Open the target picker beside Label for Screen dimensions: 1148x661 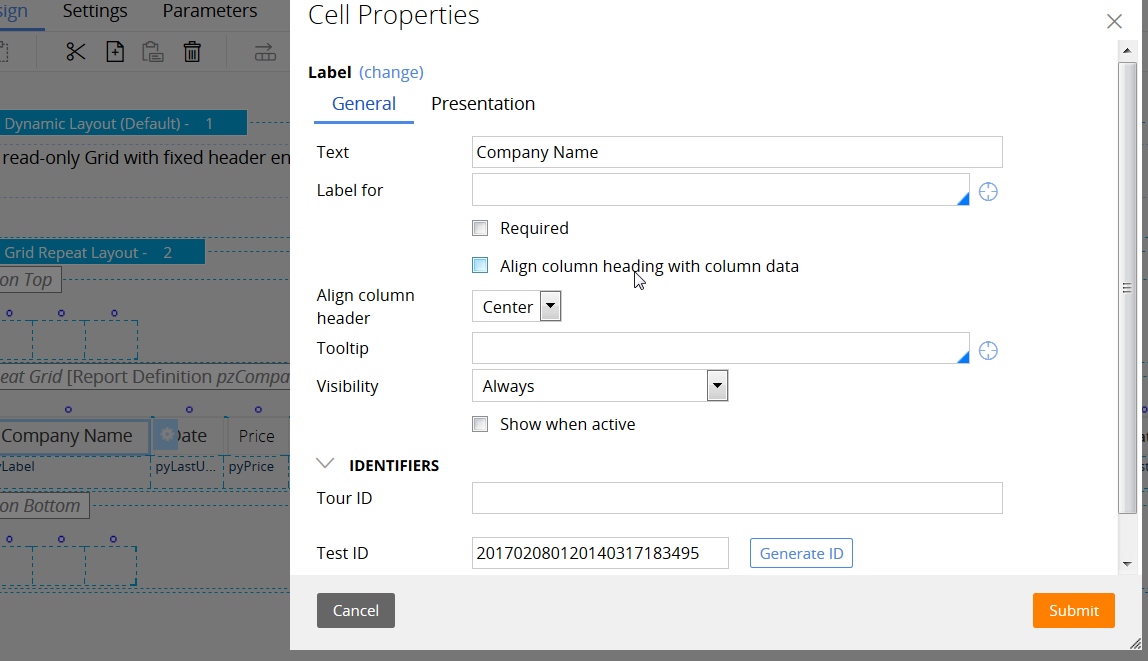pyautogui.click(x=988, y=192)
